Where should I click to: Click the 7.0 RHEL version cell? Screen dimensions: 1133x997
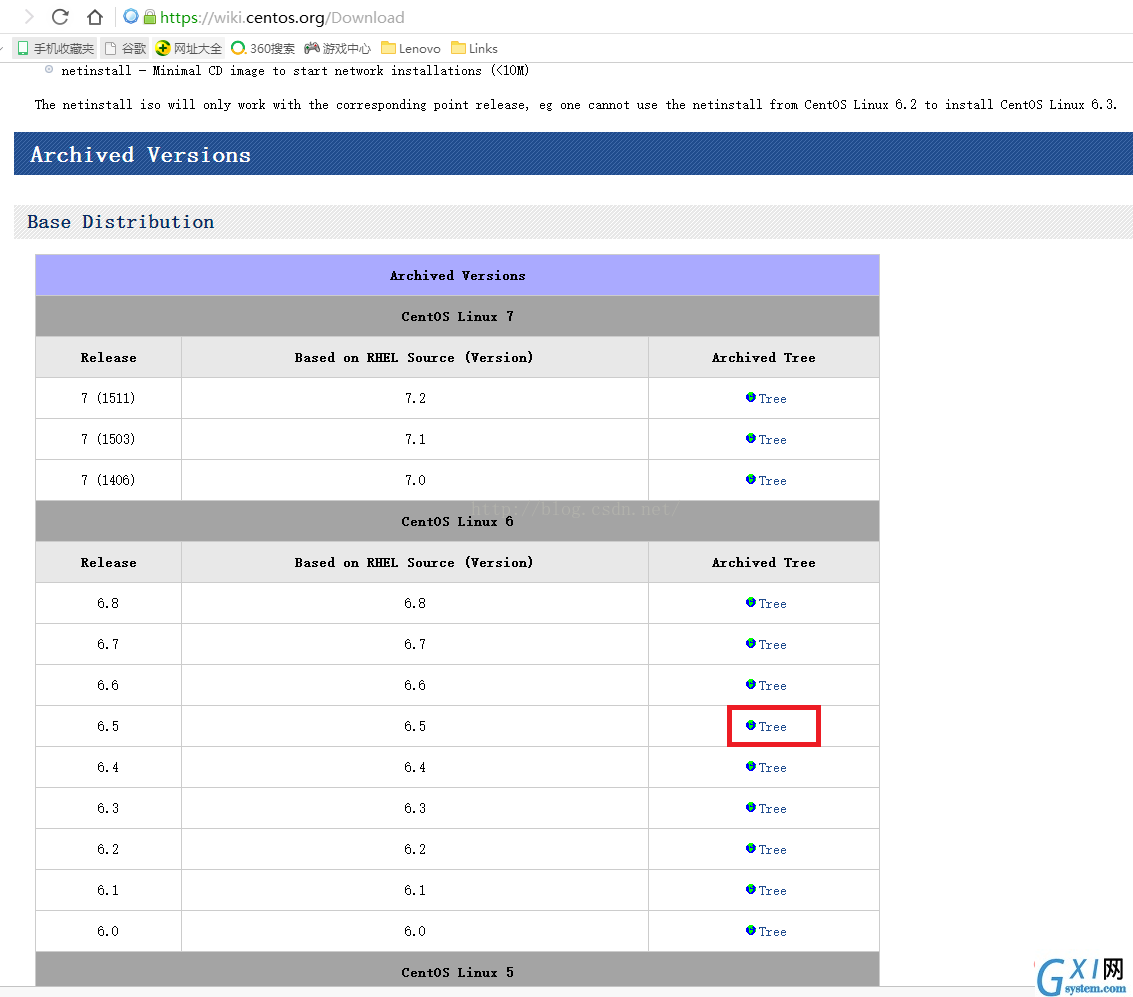(x=415, y=480)
